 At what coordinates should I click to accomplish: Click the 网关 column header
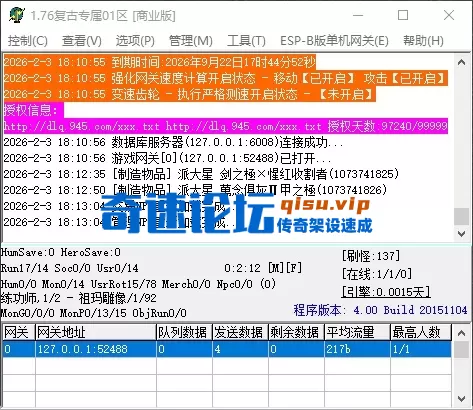(19, 332)
